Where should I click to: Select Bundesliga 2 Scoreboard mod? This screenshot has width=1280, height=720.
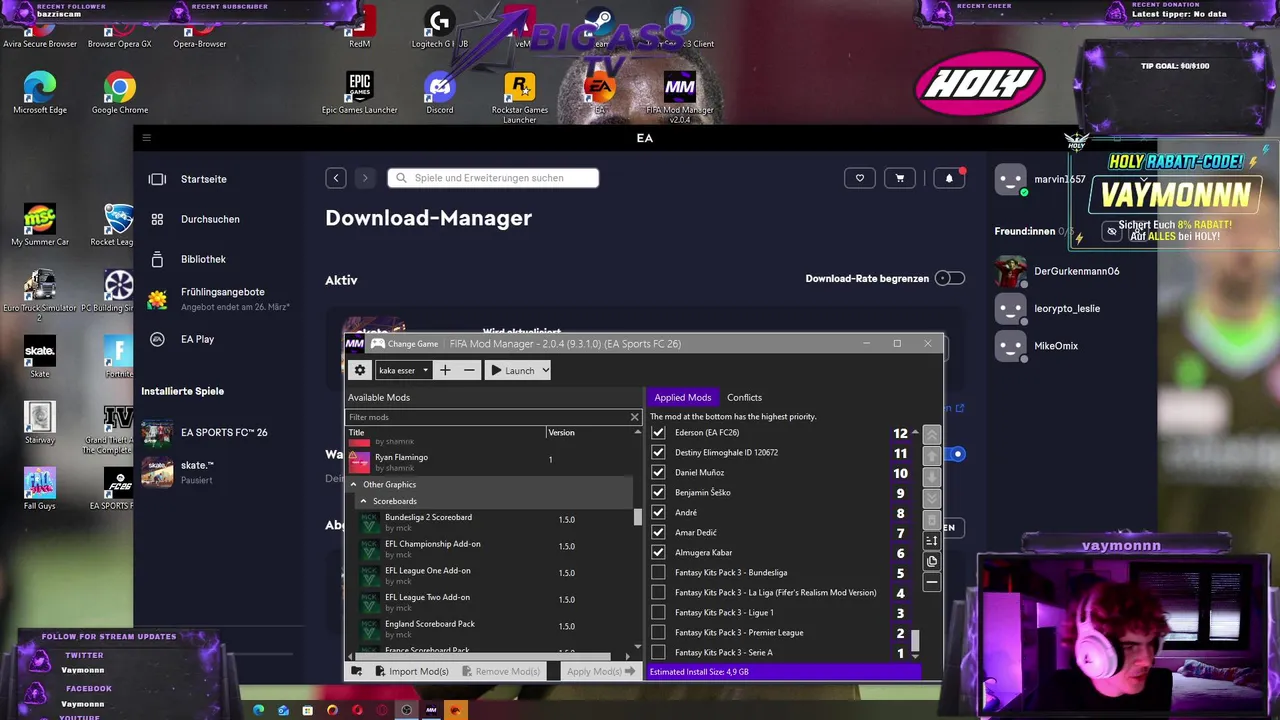tap(490, 523)
